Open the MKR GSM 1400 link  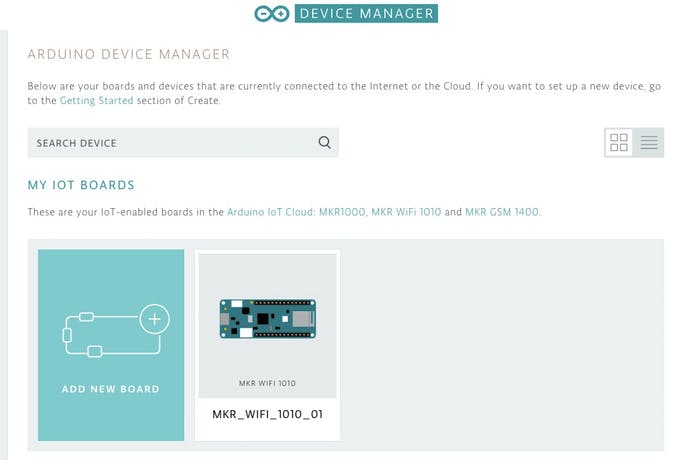pos(502,212)
